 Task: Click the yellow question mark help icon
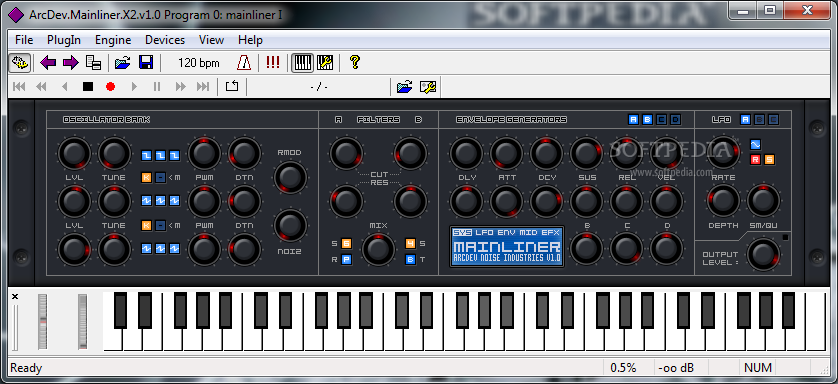pos(354,62)
